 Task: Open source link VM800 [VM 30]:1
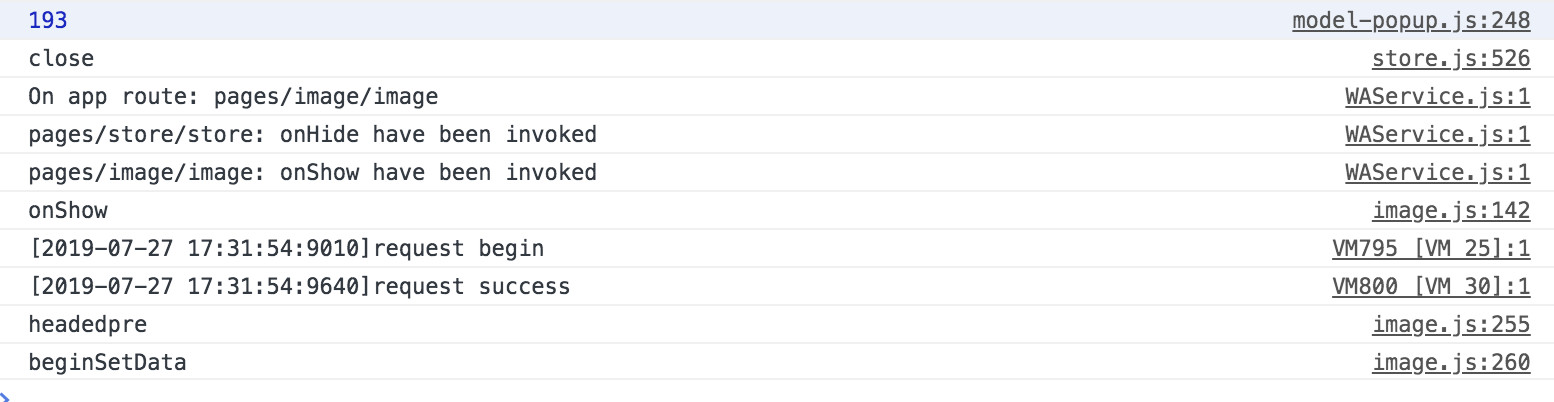[x=1431, y=287]
